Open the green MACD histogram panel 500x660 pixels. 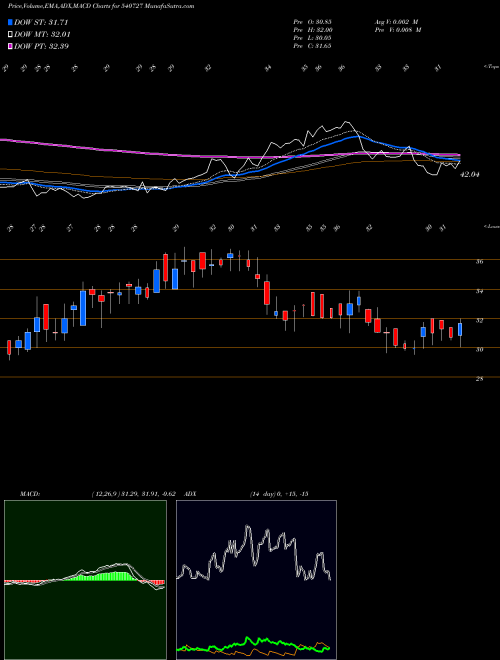(85, 580)
